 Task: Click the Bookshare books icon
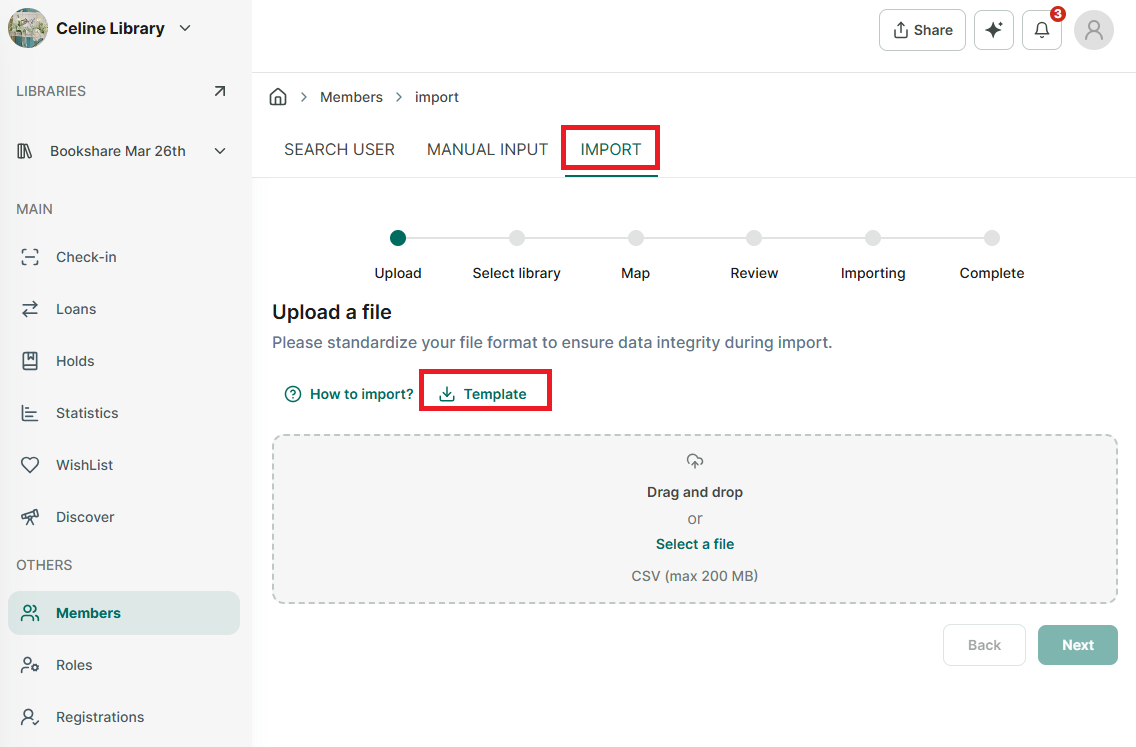(x=25, y=151)
